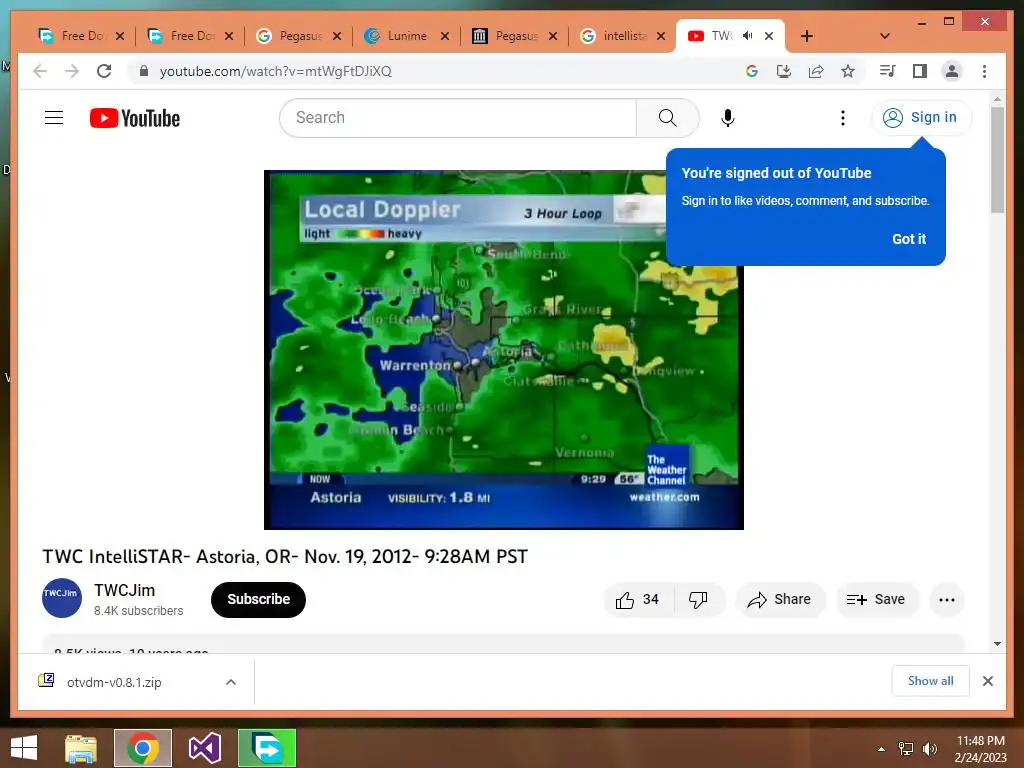Dislike the video with thumbs down
This screenshot has width=1024, height=768.
(x=699, y=600)
